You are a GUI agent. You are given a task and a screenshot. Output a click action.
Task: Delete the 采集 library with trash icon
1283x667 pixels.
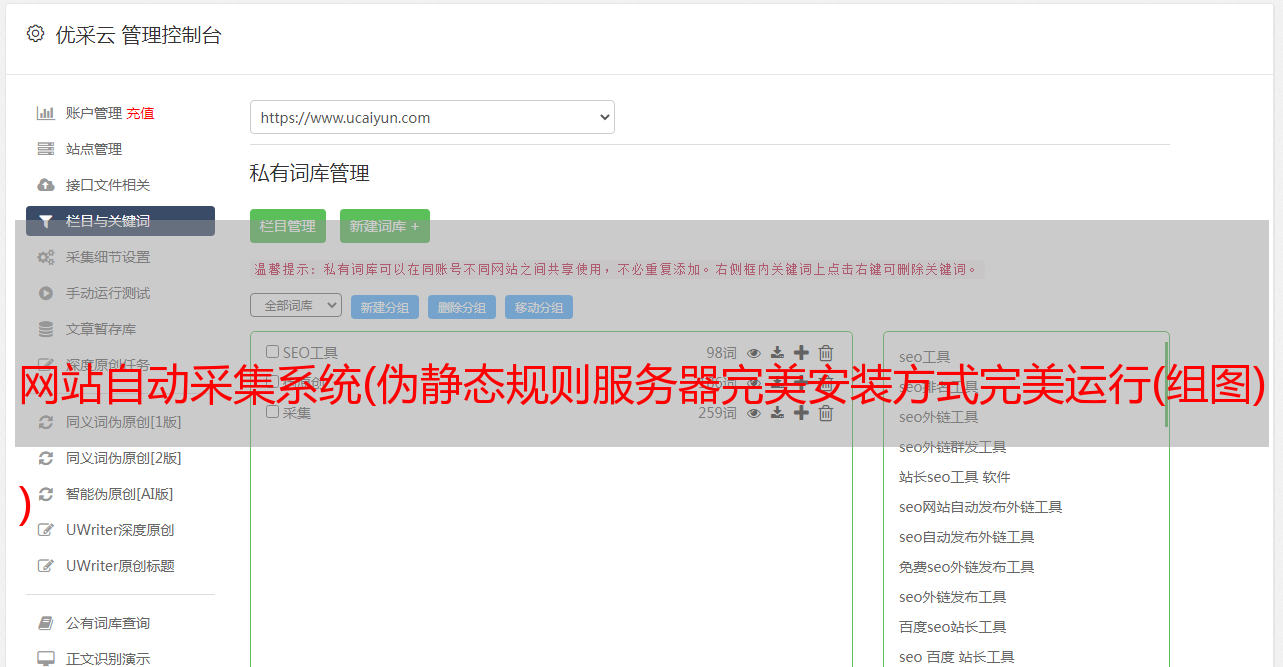826,413
